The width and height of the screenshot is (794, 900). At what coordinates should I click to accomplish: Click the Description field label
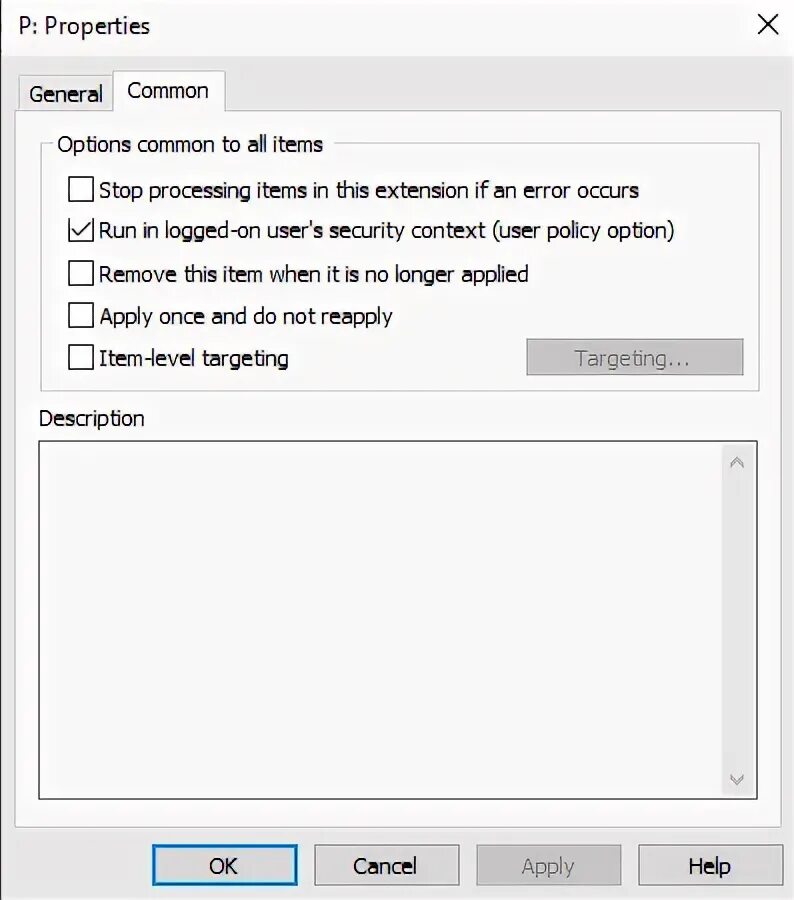pyautogui.click(x=92, y=418)
